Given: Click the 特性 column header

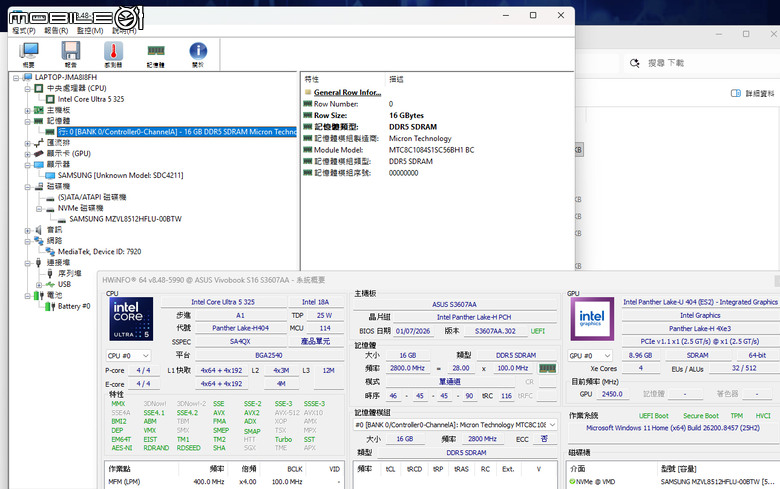Looking at the screenshot, I should click(x=312, y=79).
